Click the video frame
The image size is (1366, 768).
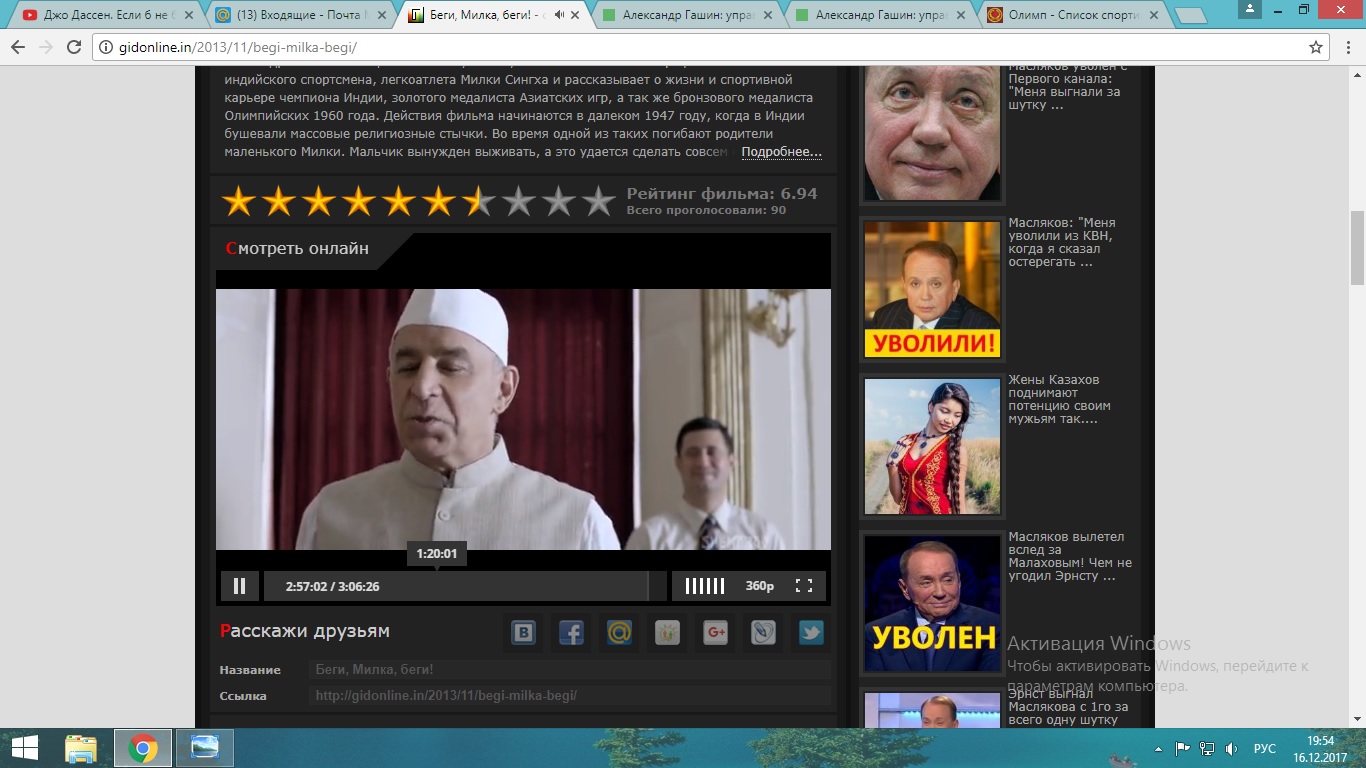[x=523, y=419]
